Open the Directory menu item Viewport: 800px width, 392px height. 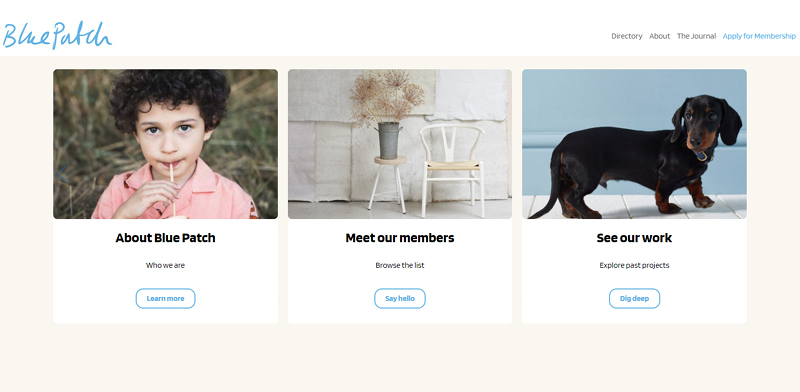click(627, 36)
